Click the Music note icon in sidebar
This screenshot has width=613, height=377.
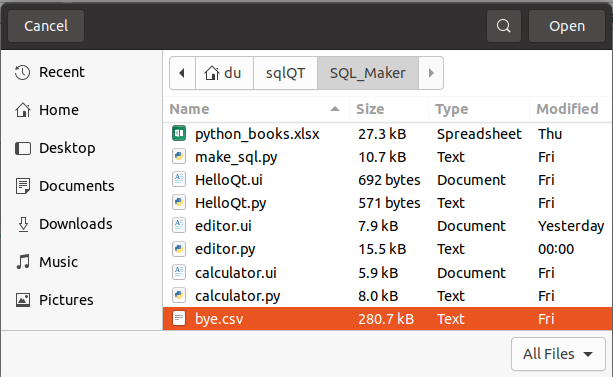tap(23, 262)
